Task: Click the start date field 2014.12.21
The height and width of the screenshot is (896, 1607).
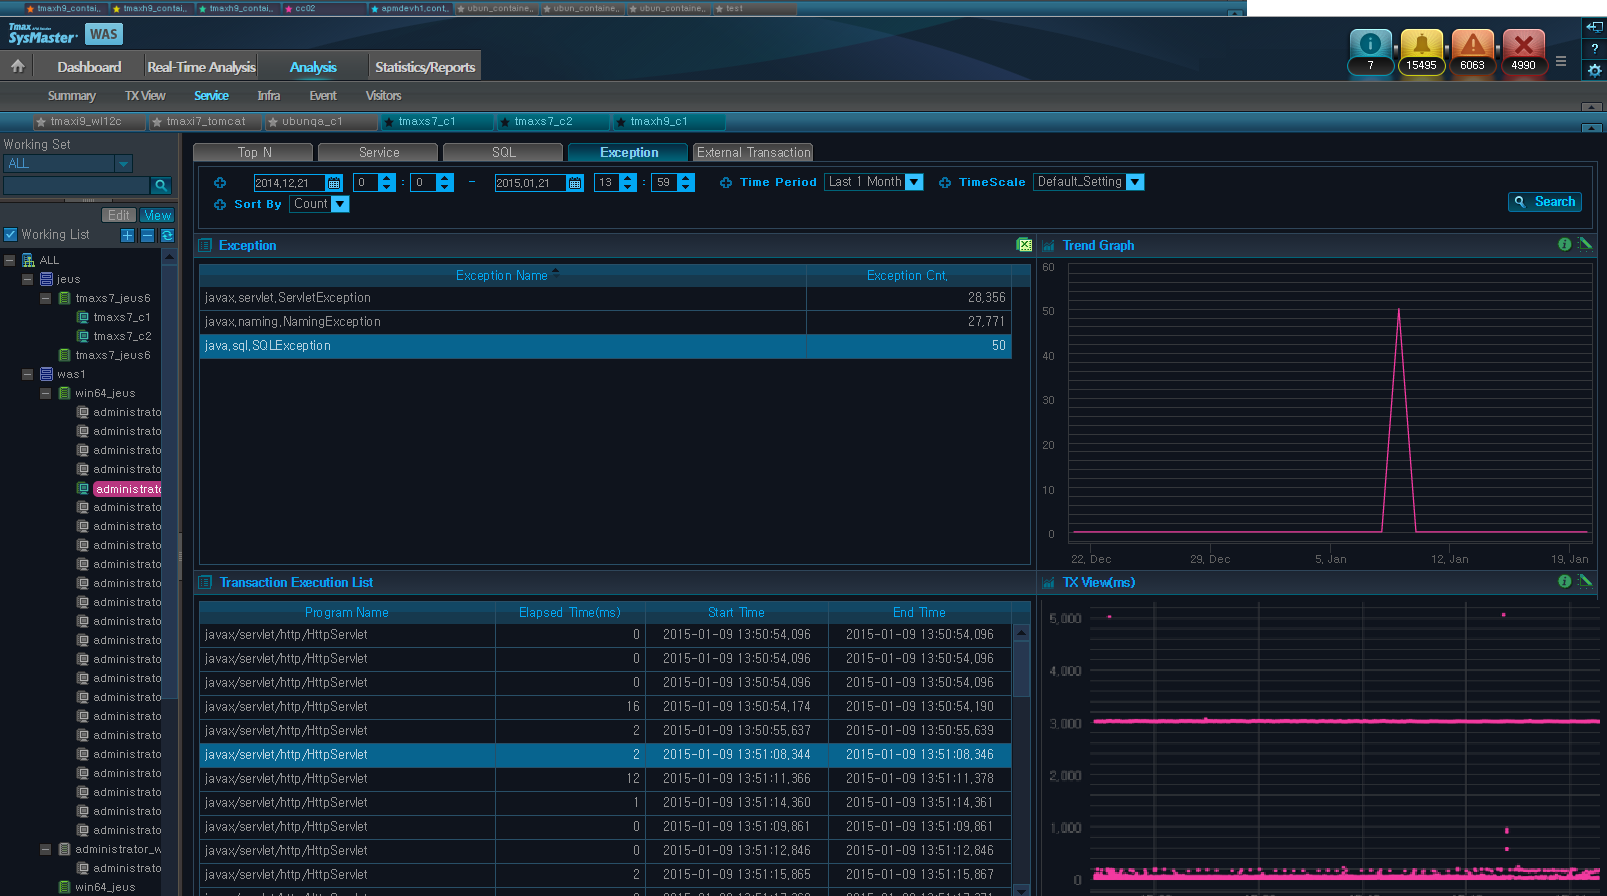Action: coord(289,183)
